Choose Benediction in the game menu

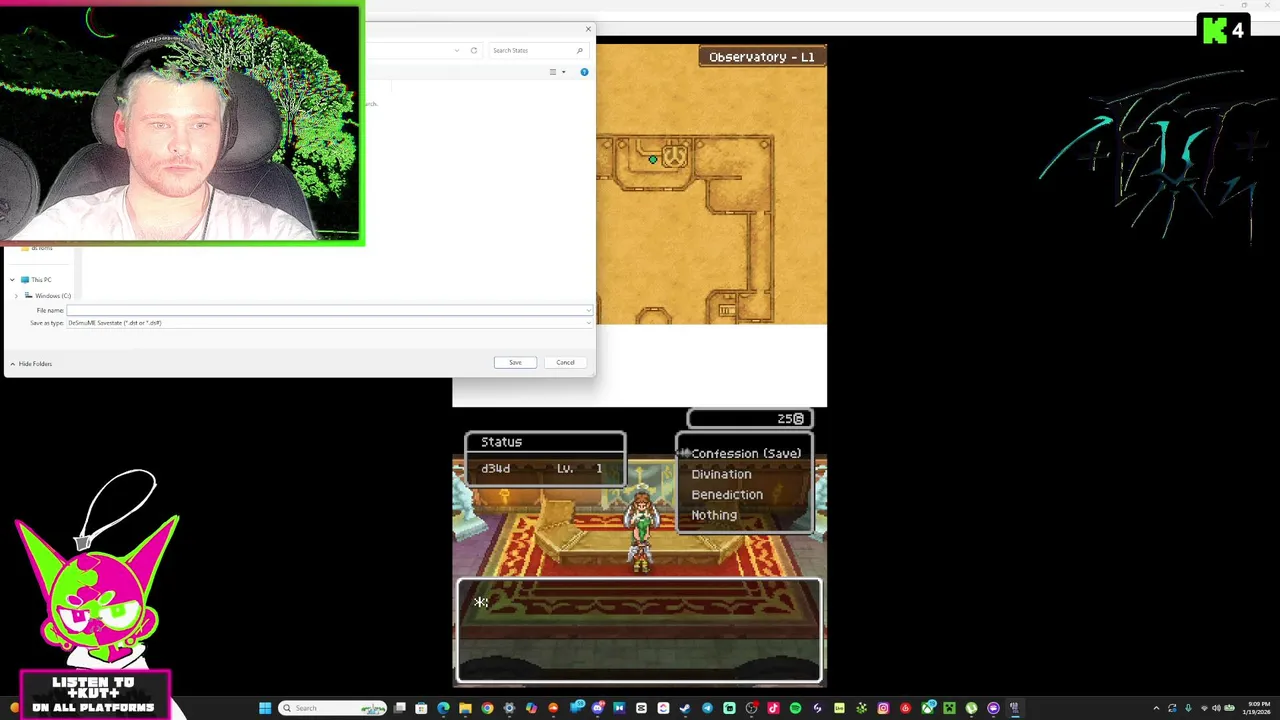pos(727,495)
